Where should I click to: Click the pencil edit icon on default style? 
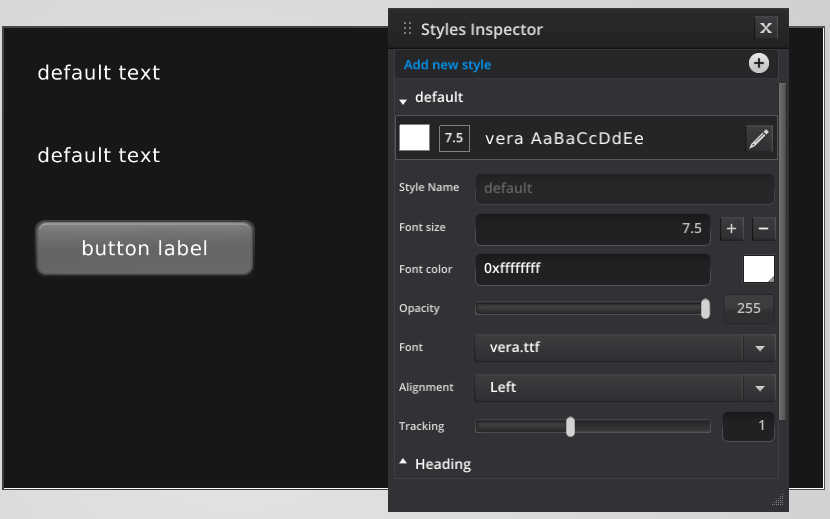click(x=759, y=139)
